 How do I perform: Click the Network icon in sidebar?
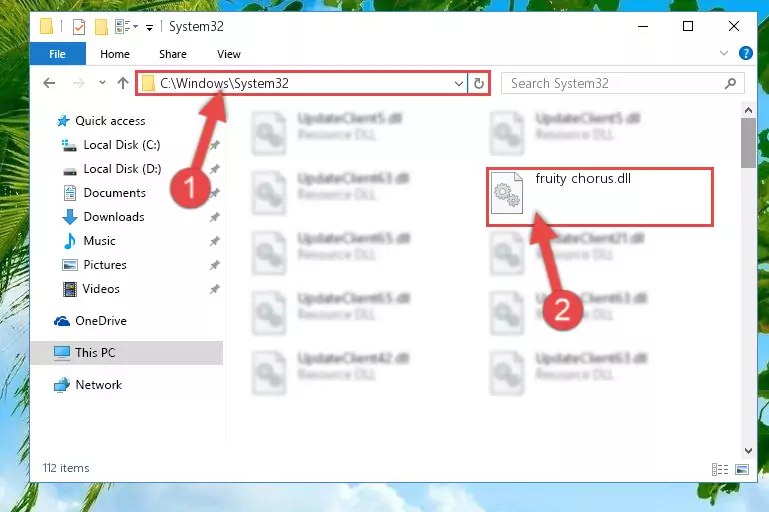click(62, 385)
